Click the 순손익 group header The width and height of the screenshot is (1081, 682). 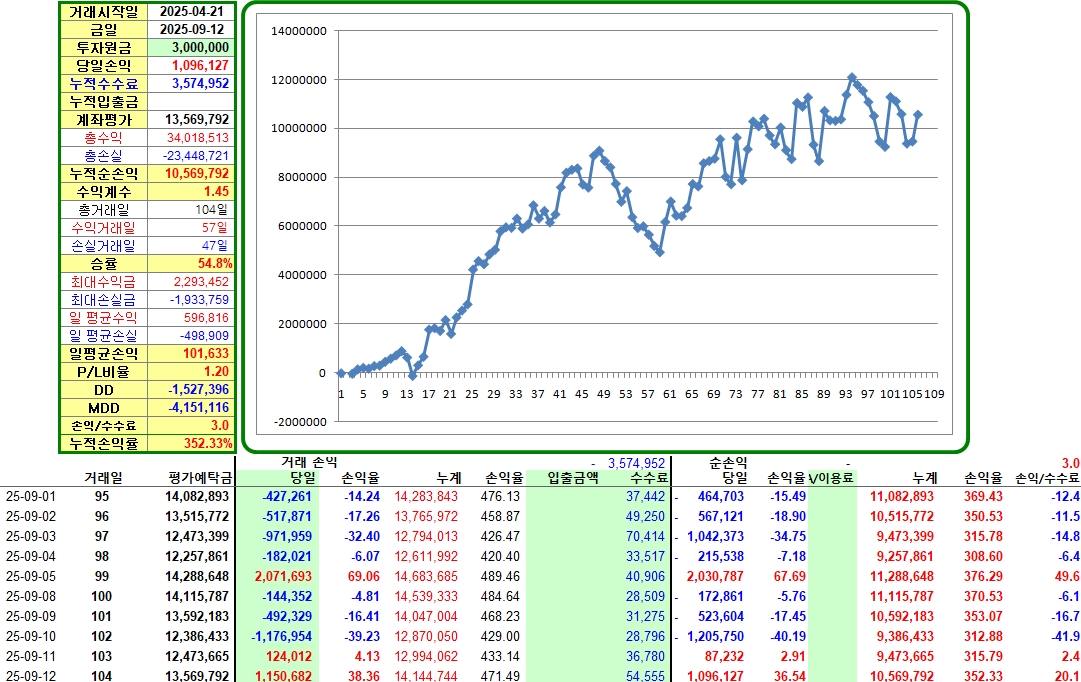[728, 462]
